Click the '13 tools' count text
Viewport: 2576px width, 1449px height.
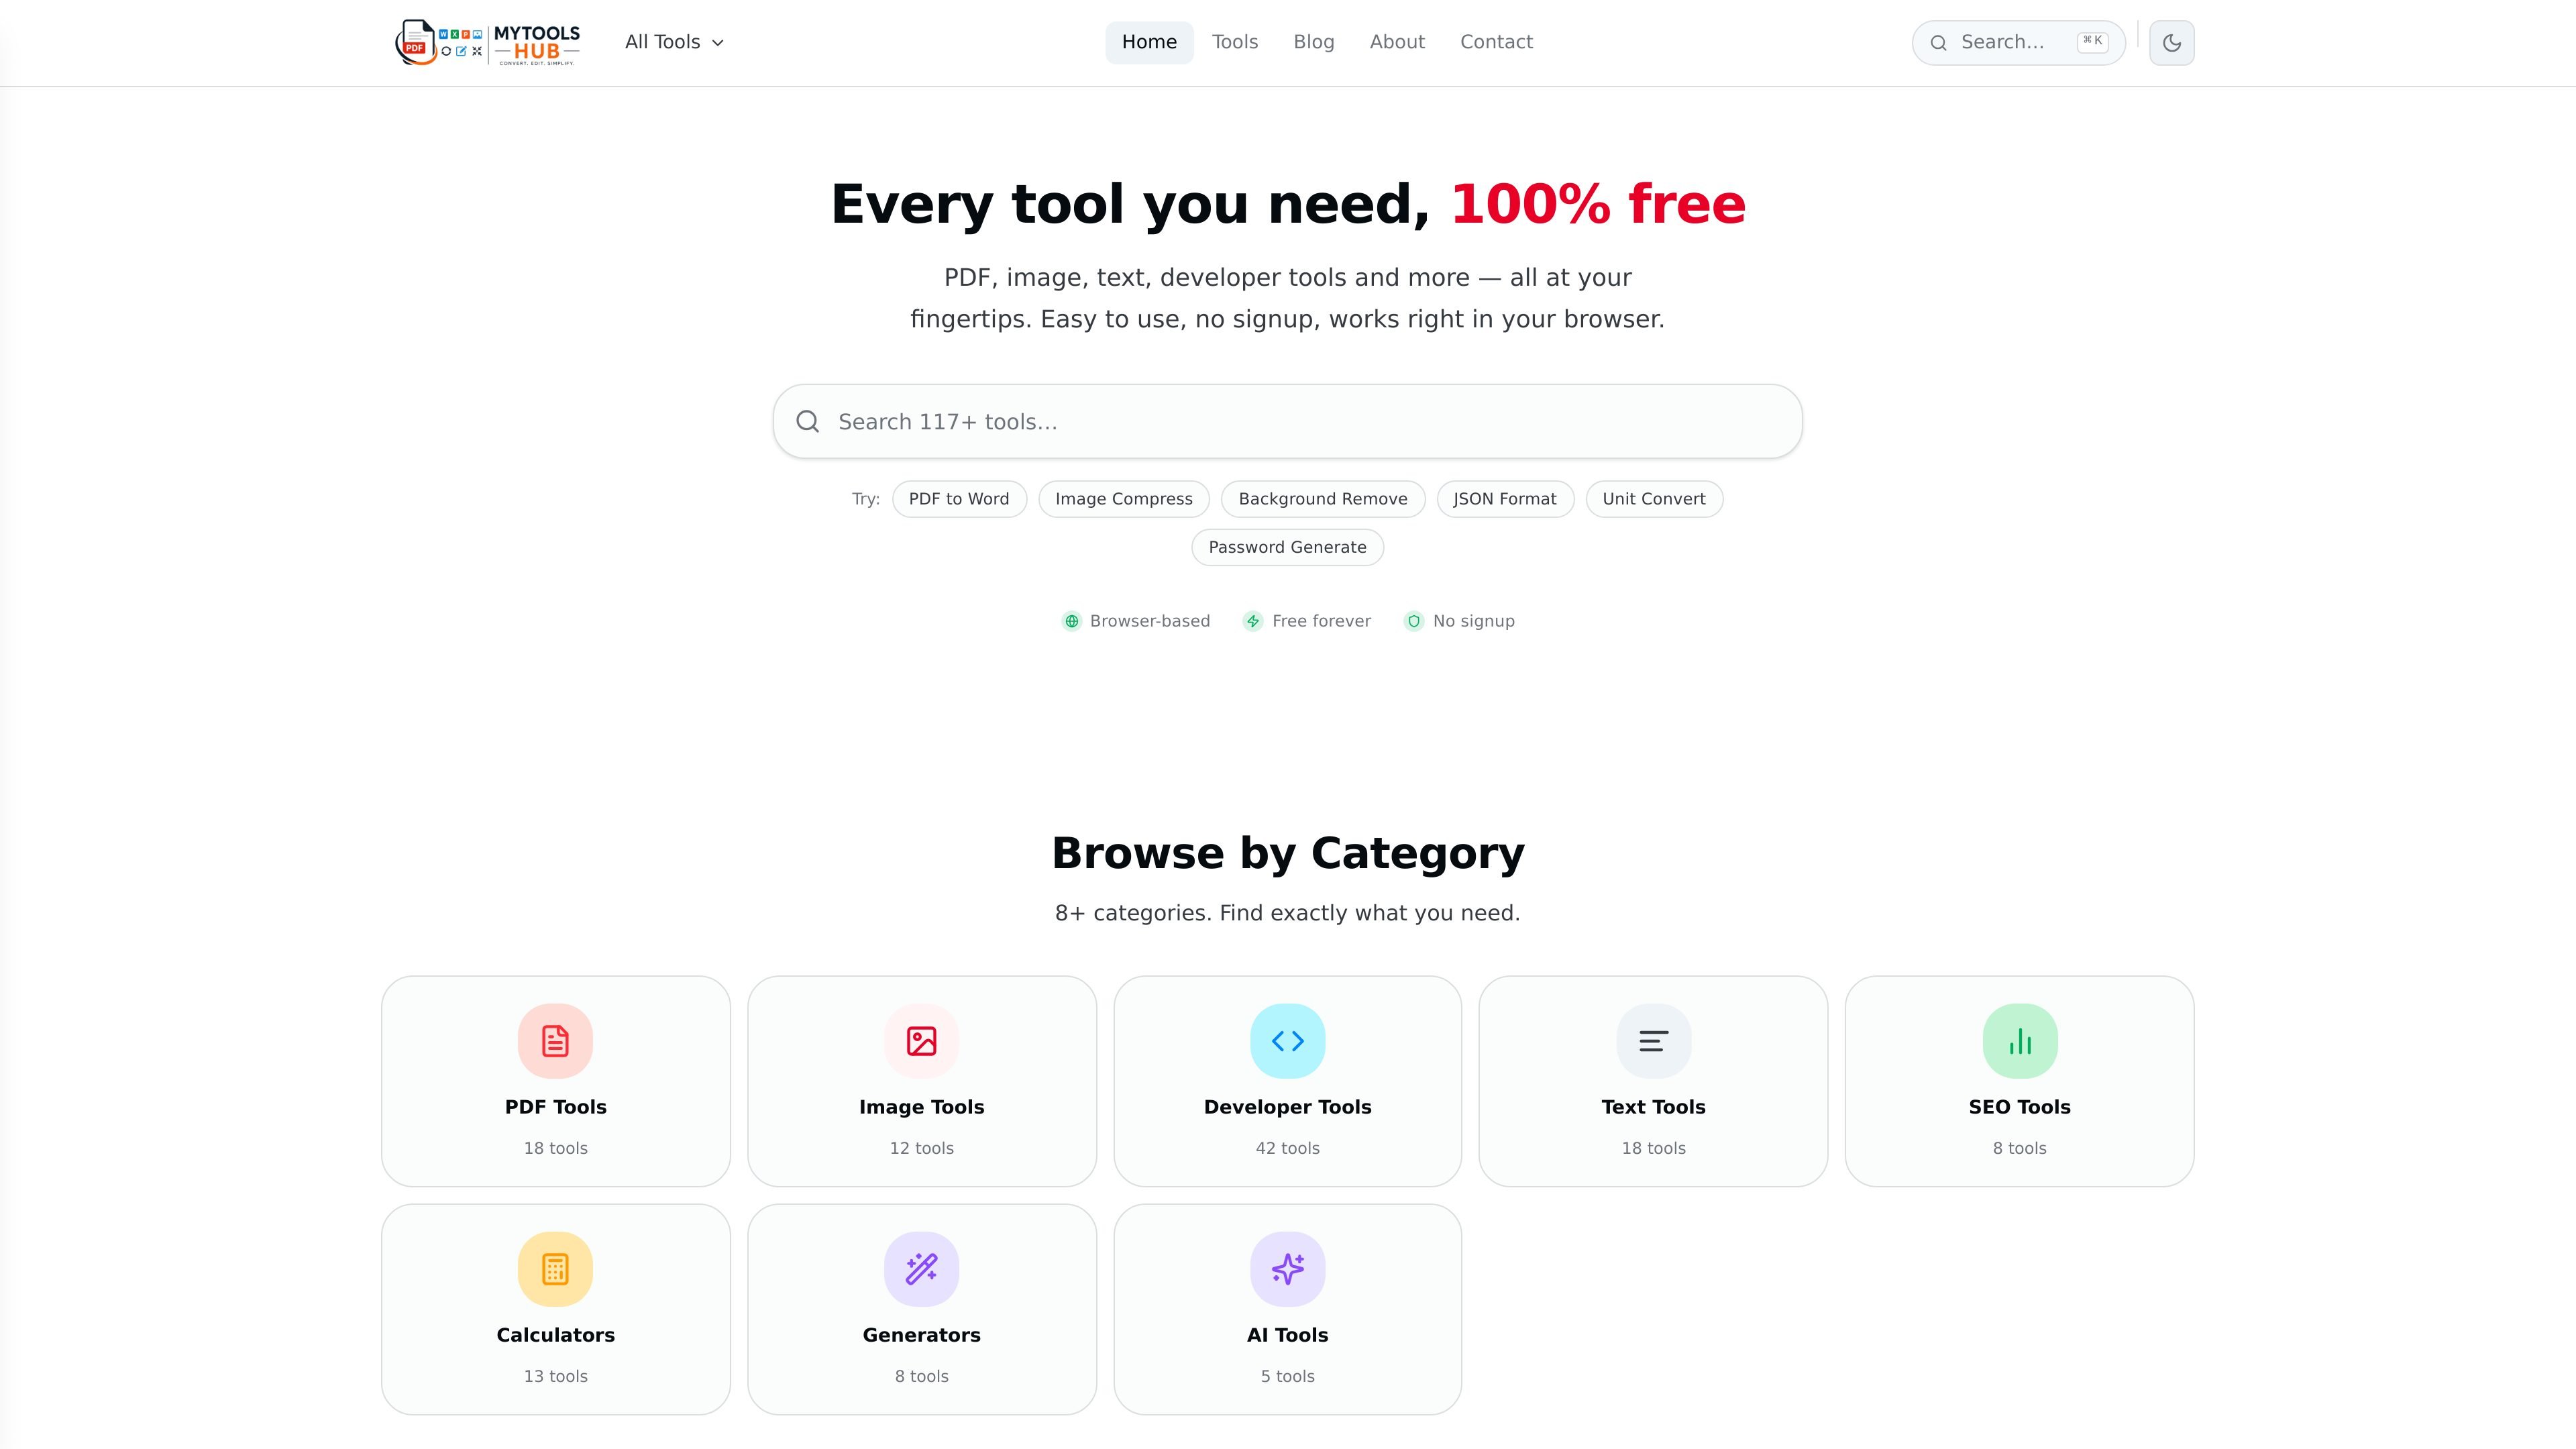pyautogui.click(x=555, y=1376)
